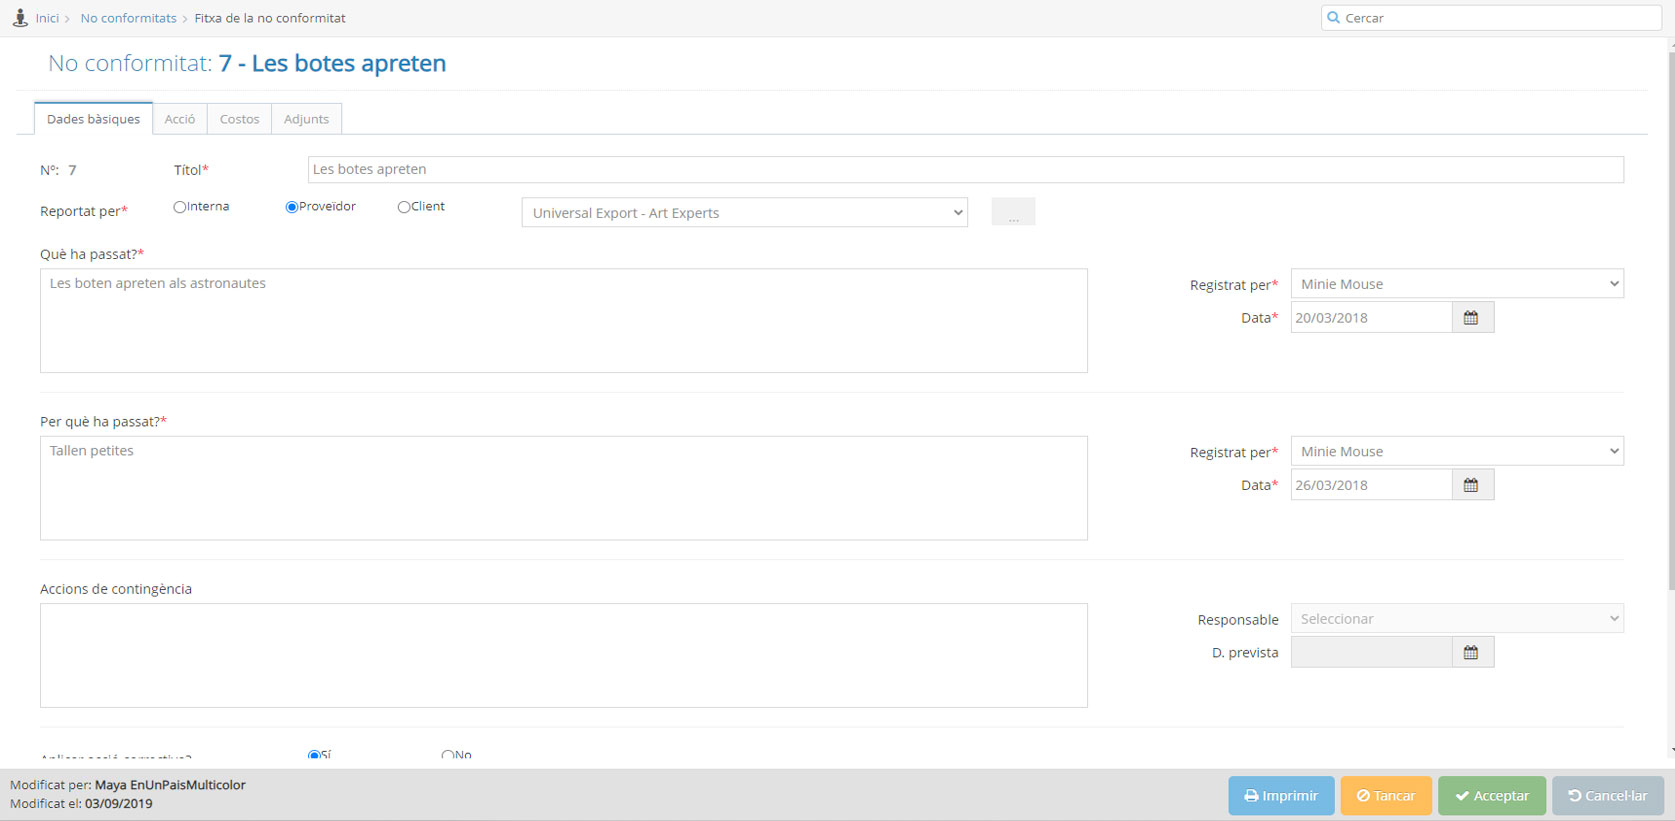Viewport: 1675px width, 821px height.
Task: Expand the Responsable Seleccionar dropdown
Action: [1456, 619]
